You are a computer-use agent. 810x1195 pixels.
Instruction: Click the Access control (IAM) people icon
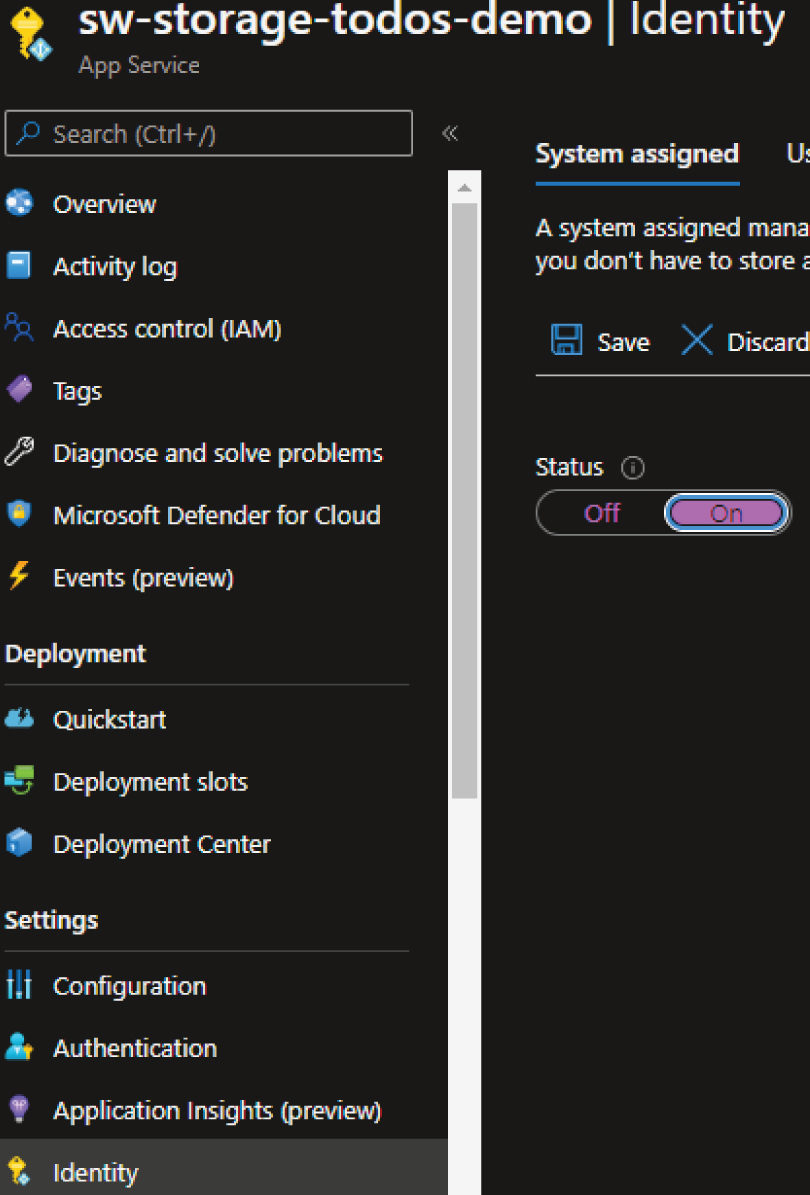click(x=19, y=327)
